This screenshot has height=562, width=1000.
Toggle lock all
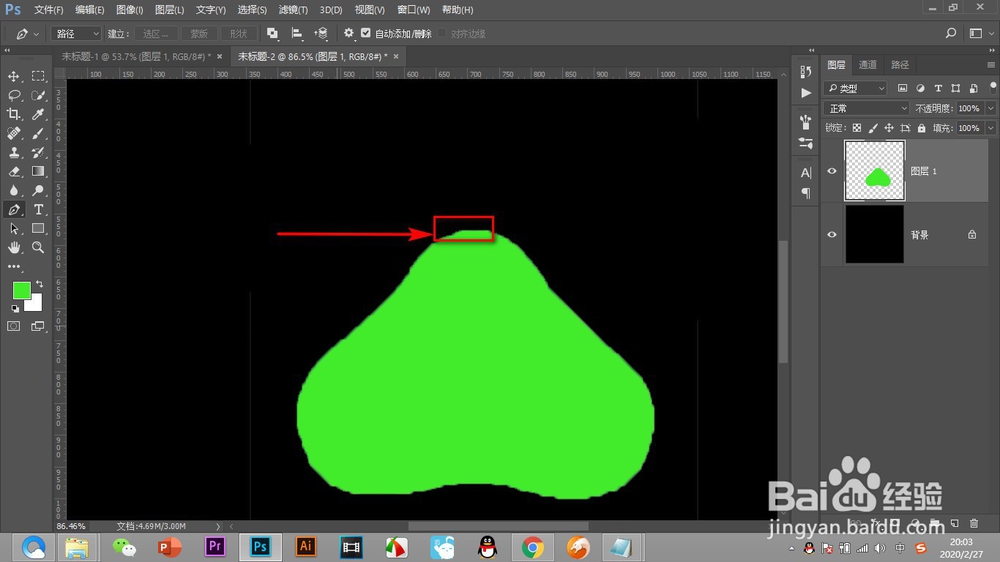click(922, 128)
